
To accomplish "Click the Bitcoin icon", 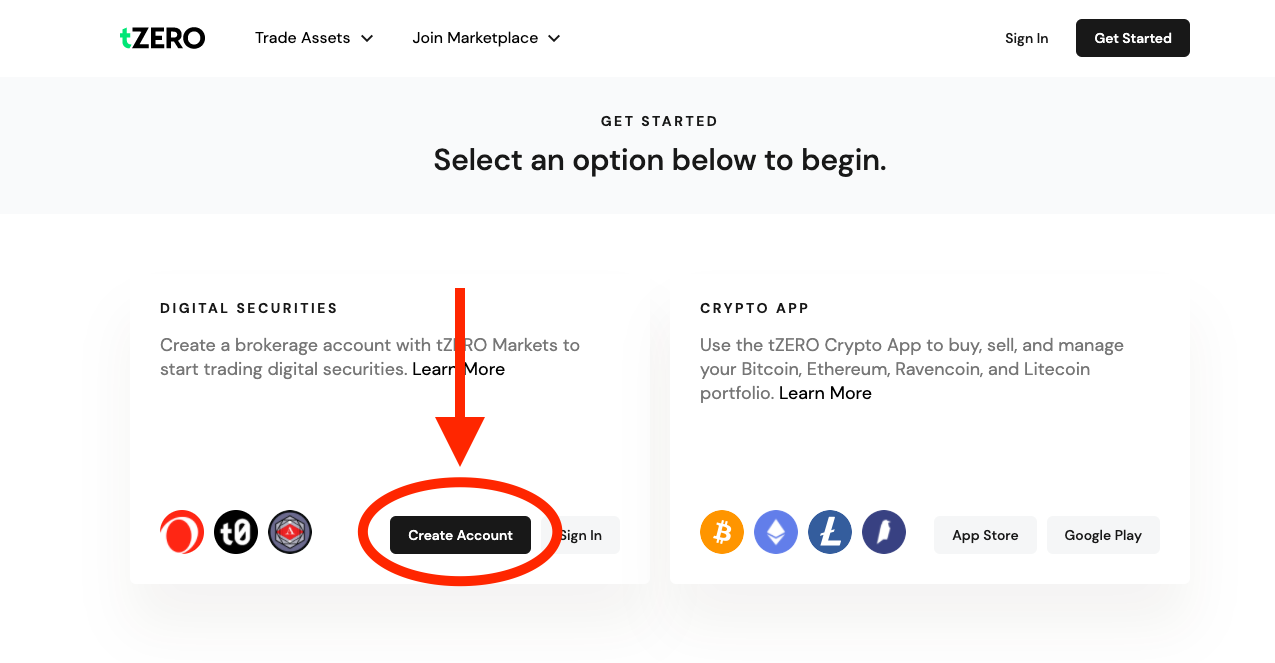I will click(721, 531).
